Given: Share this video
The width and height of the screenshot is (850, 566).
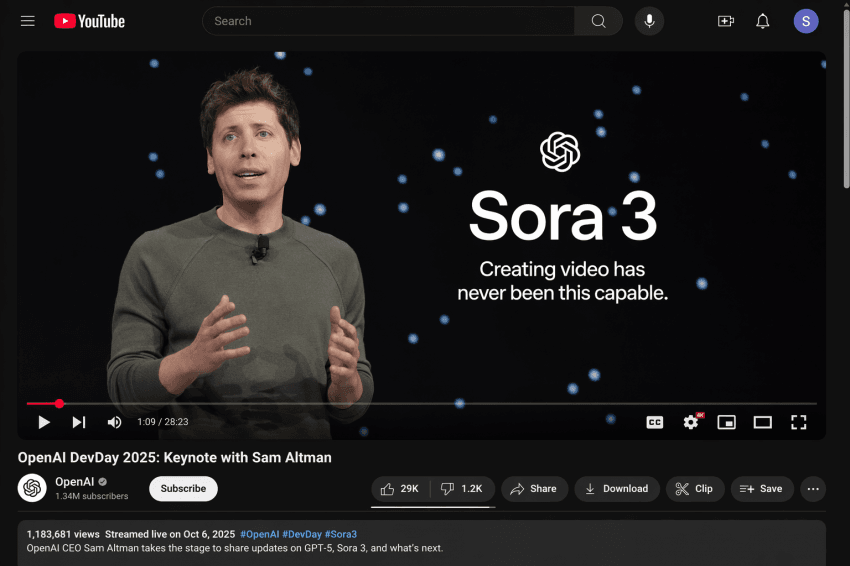Looking at the screenshot, I should pos(534,489).
